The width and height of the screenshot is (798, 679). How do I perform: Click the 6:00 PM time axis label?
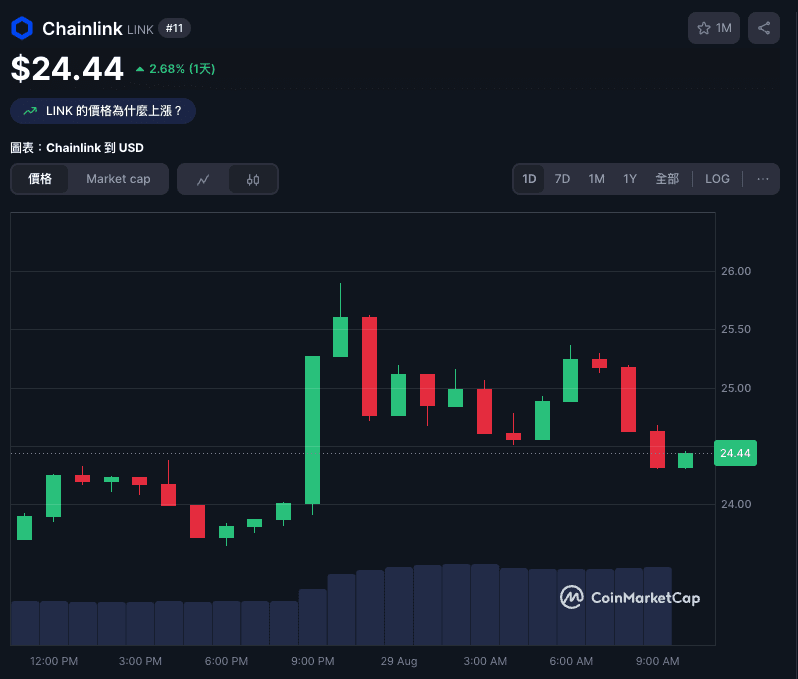pos(226,661)
